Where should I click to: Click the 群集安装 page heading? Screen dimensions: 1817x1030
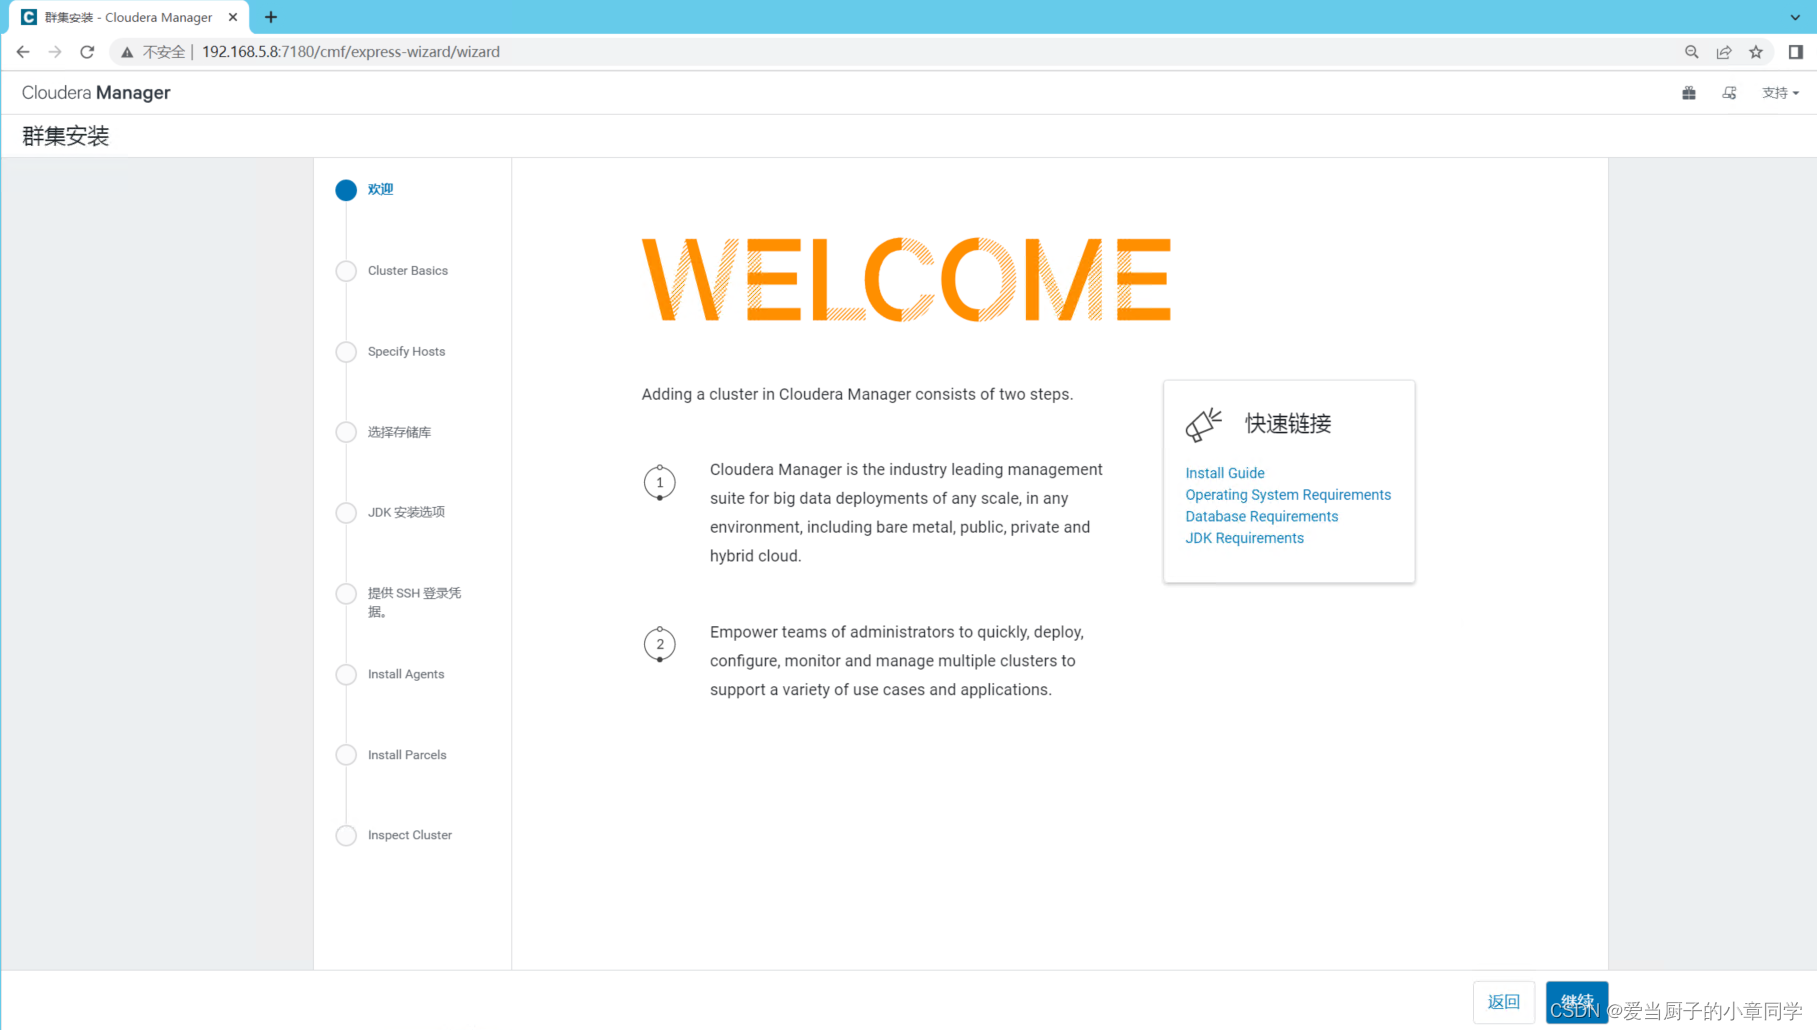coord(66,136)
